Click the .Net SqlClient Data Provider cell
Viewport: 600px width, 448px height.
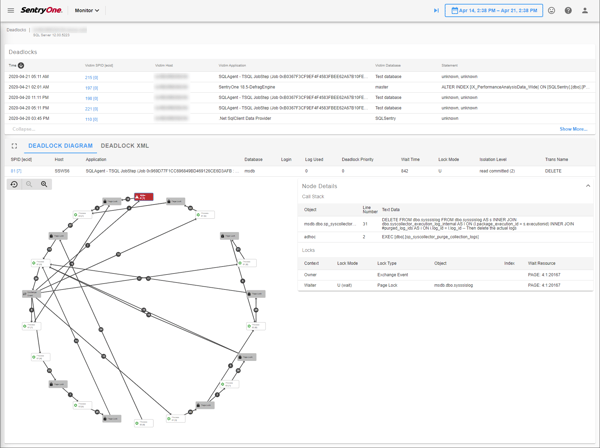point(245,118)
